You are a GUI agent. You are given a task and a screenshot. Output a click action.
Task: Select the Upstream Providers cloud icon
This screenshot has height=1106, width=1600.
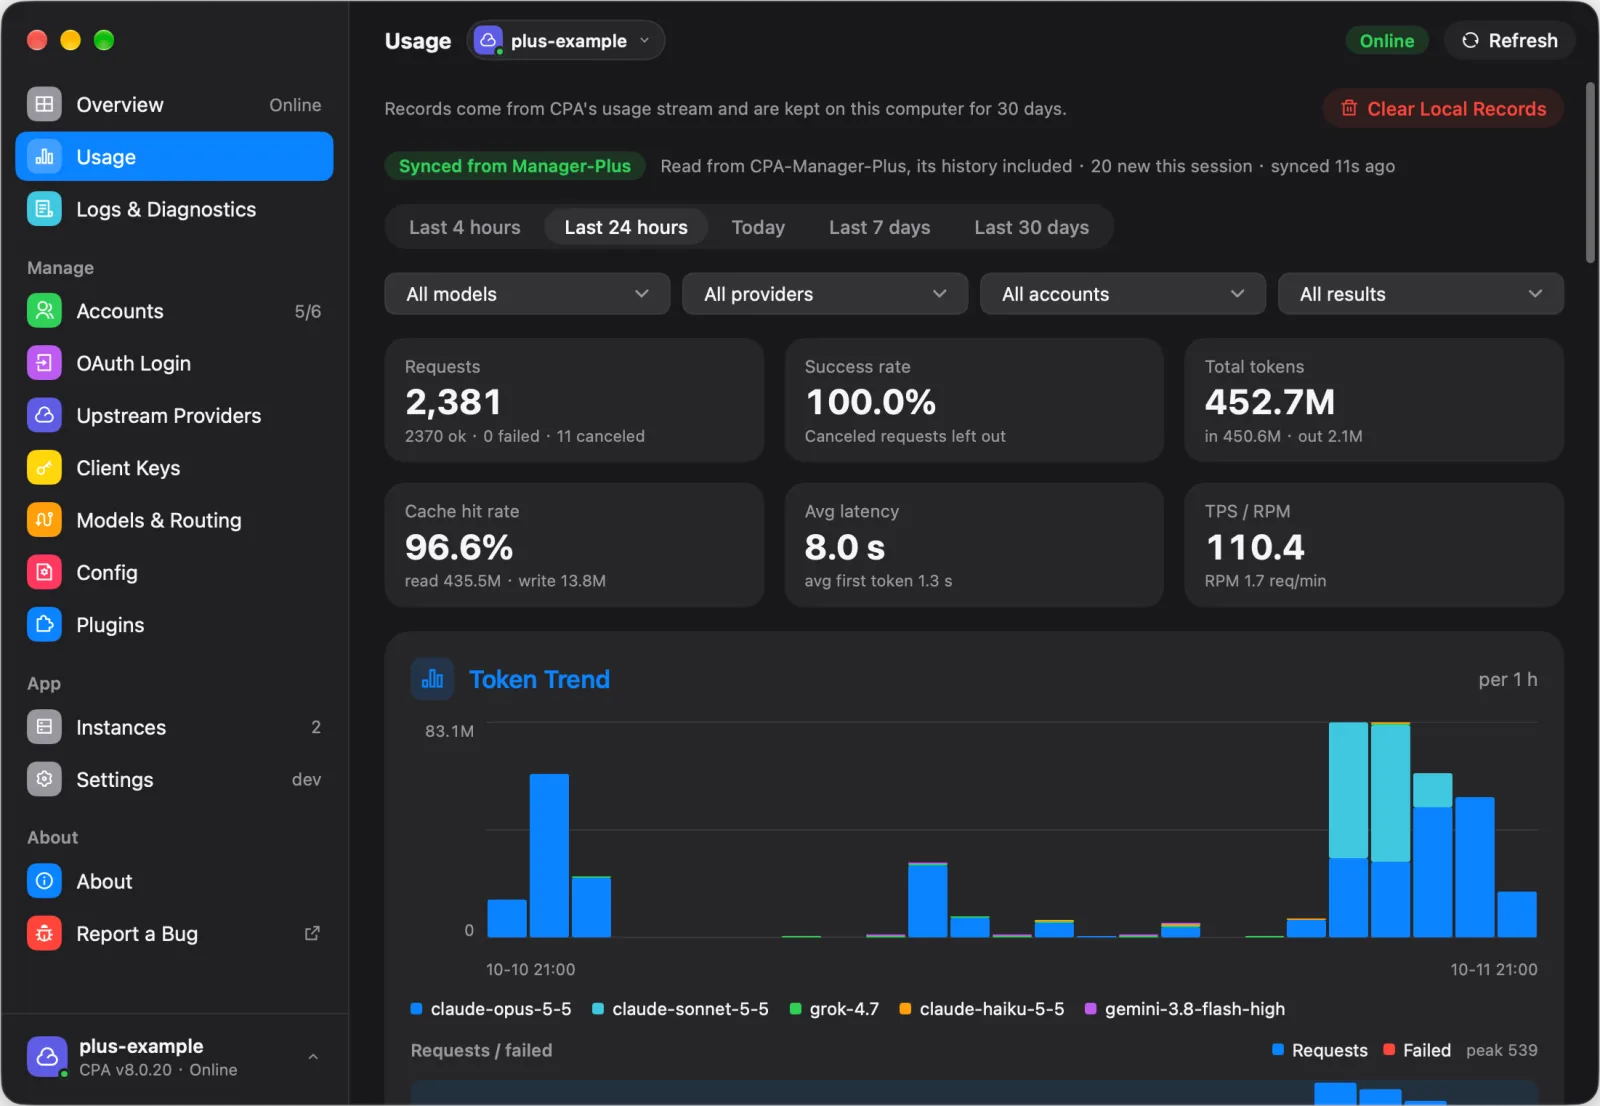pos(44,415)
